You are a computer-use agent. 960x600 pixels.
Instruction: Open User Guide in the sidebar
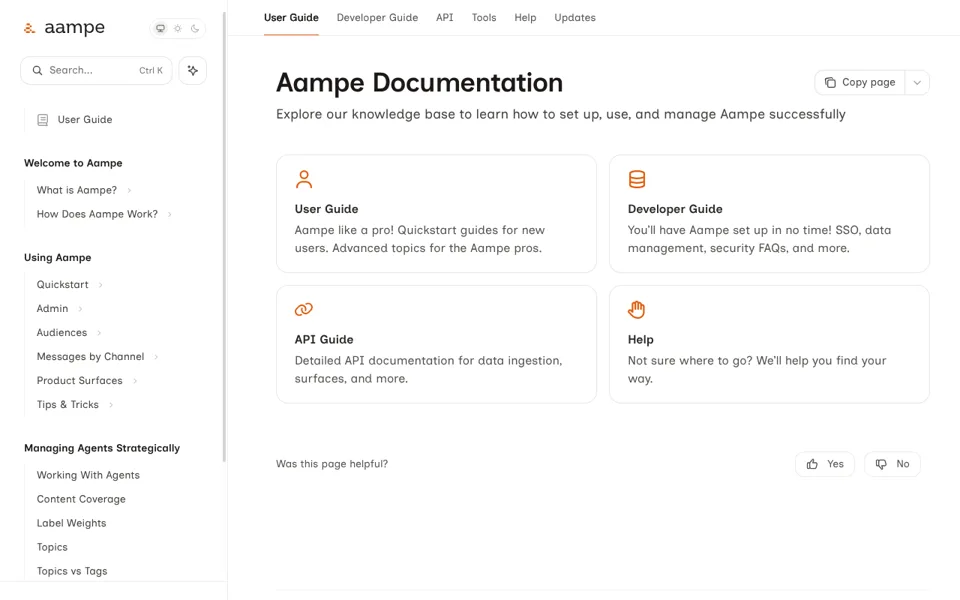tap(85, 119)
